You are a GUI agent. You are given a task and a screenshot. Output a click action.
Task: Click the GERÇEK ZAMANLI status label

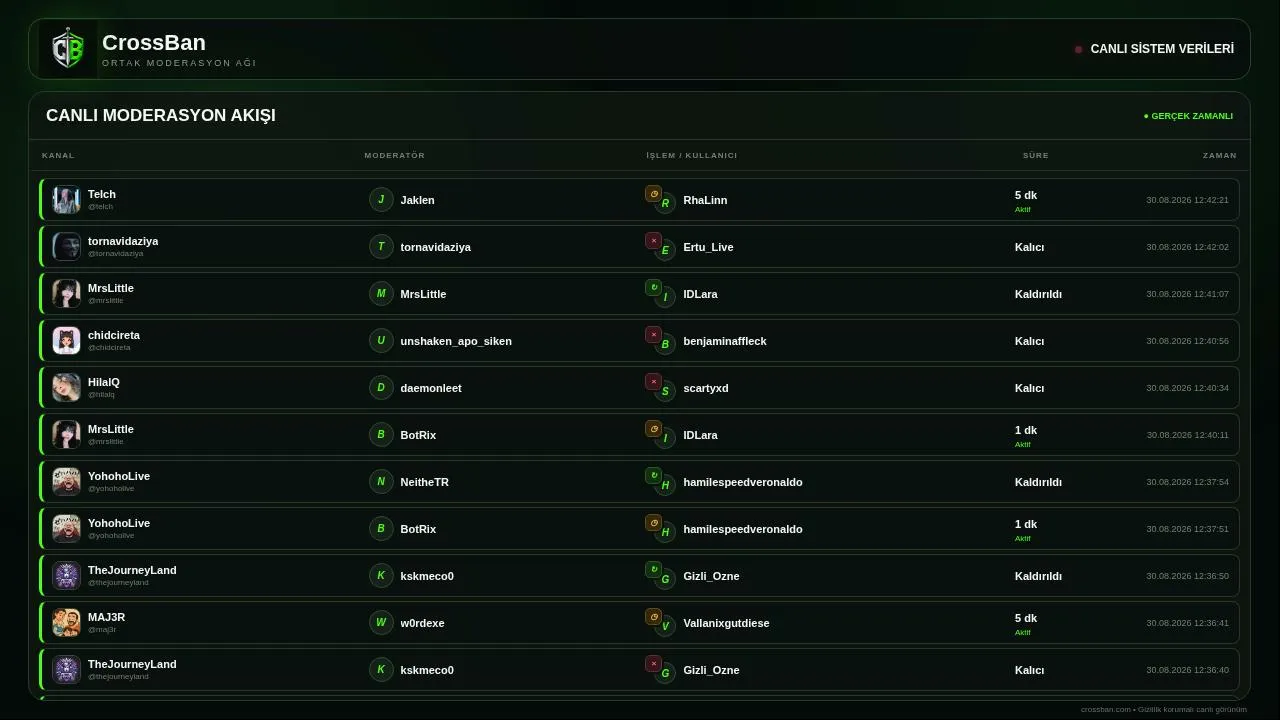[x=1188, y=116]
